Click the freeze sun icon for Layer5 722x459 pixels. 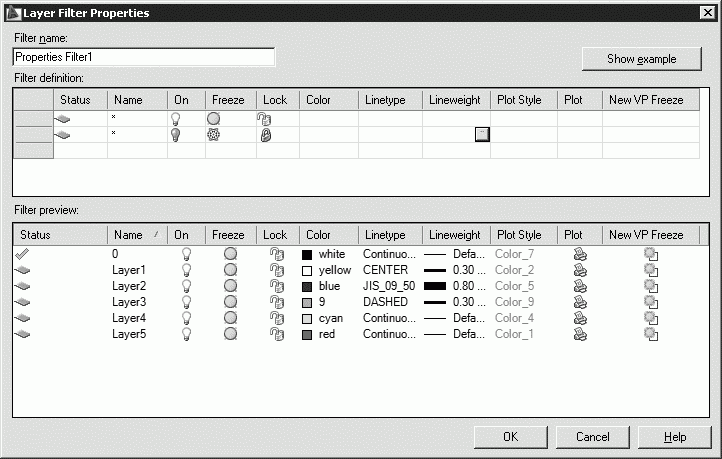(x=230, y=334)
